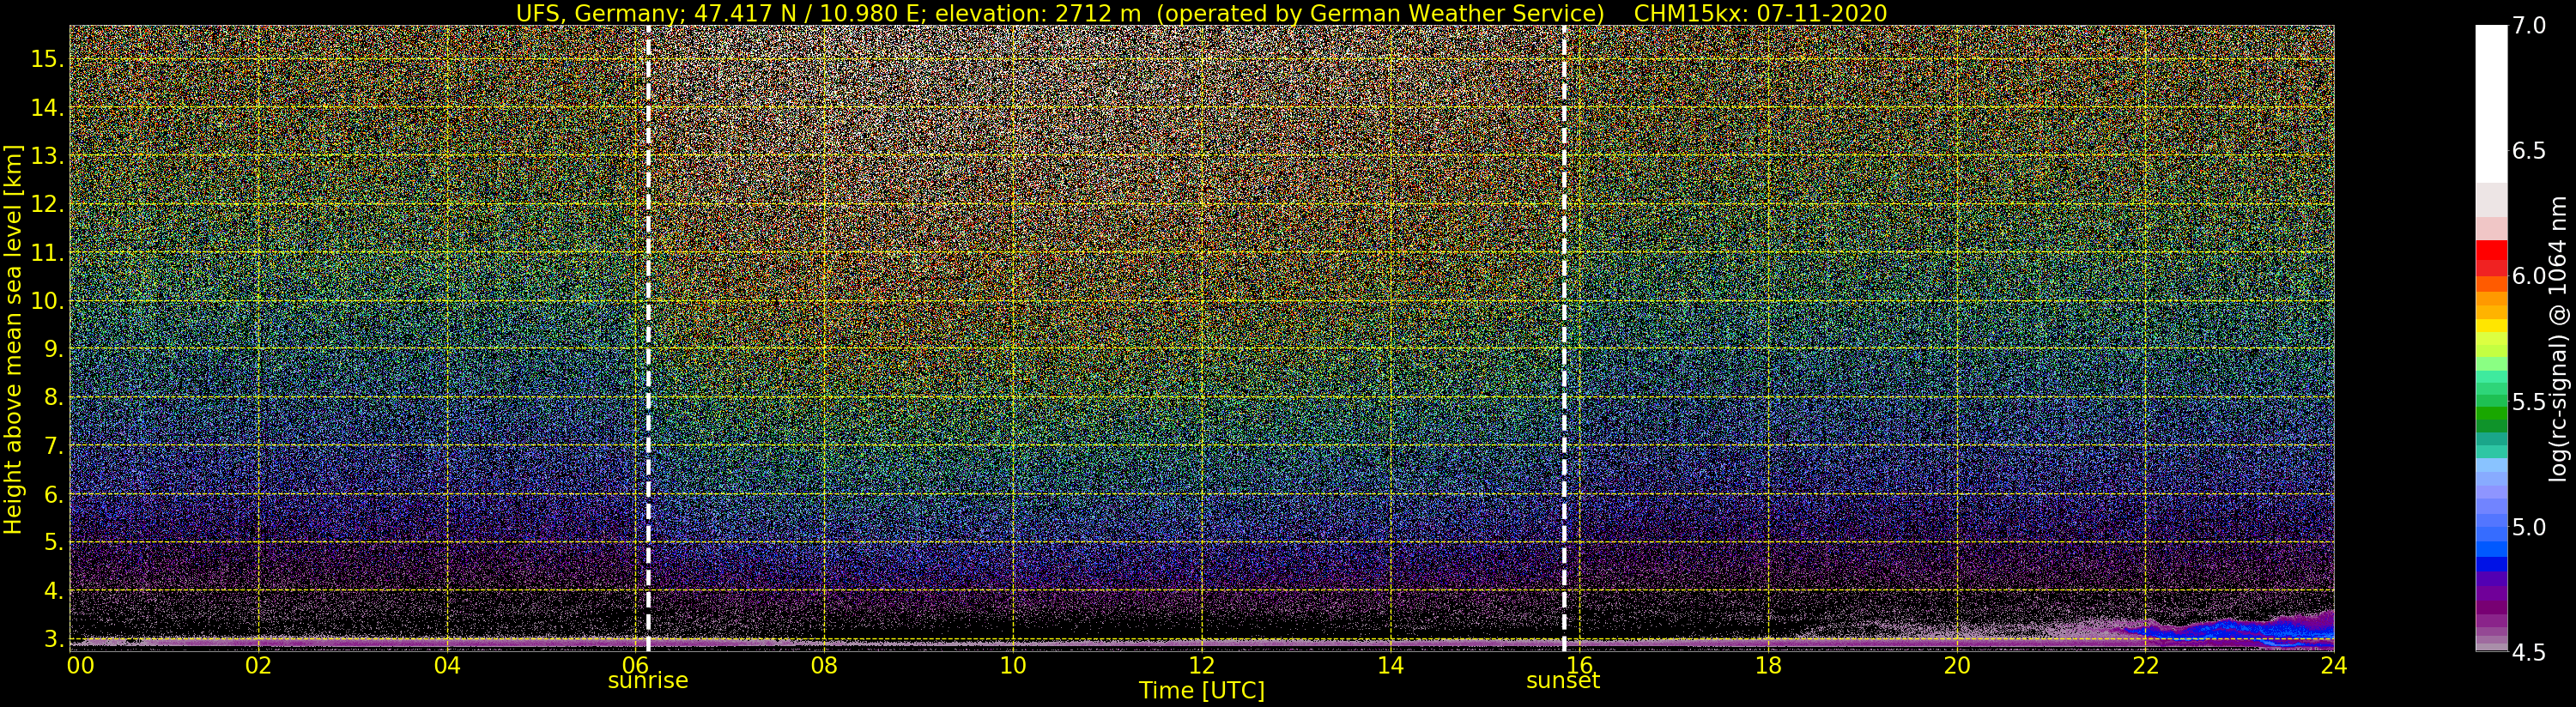Click the '5.5' colorbar tick label
Screen dimensions: 2576x707
pyautogui.click(x=2528, y=402)
